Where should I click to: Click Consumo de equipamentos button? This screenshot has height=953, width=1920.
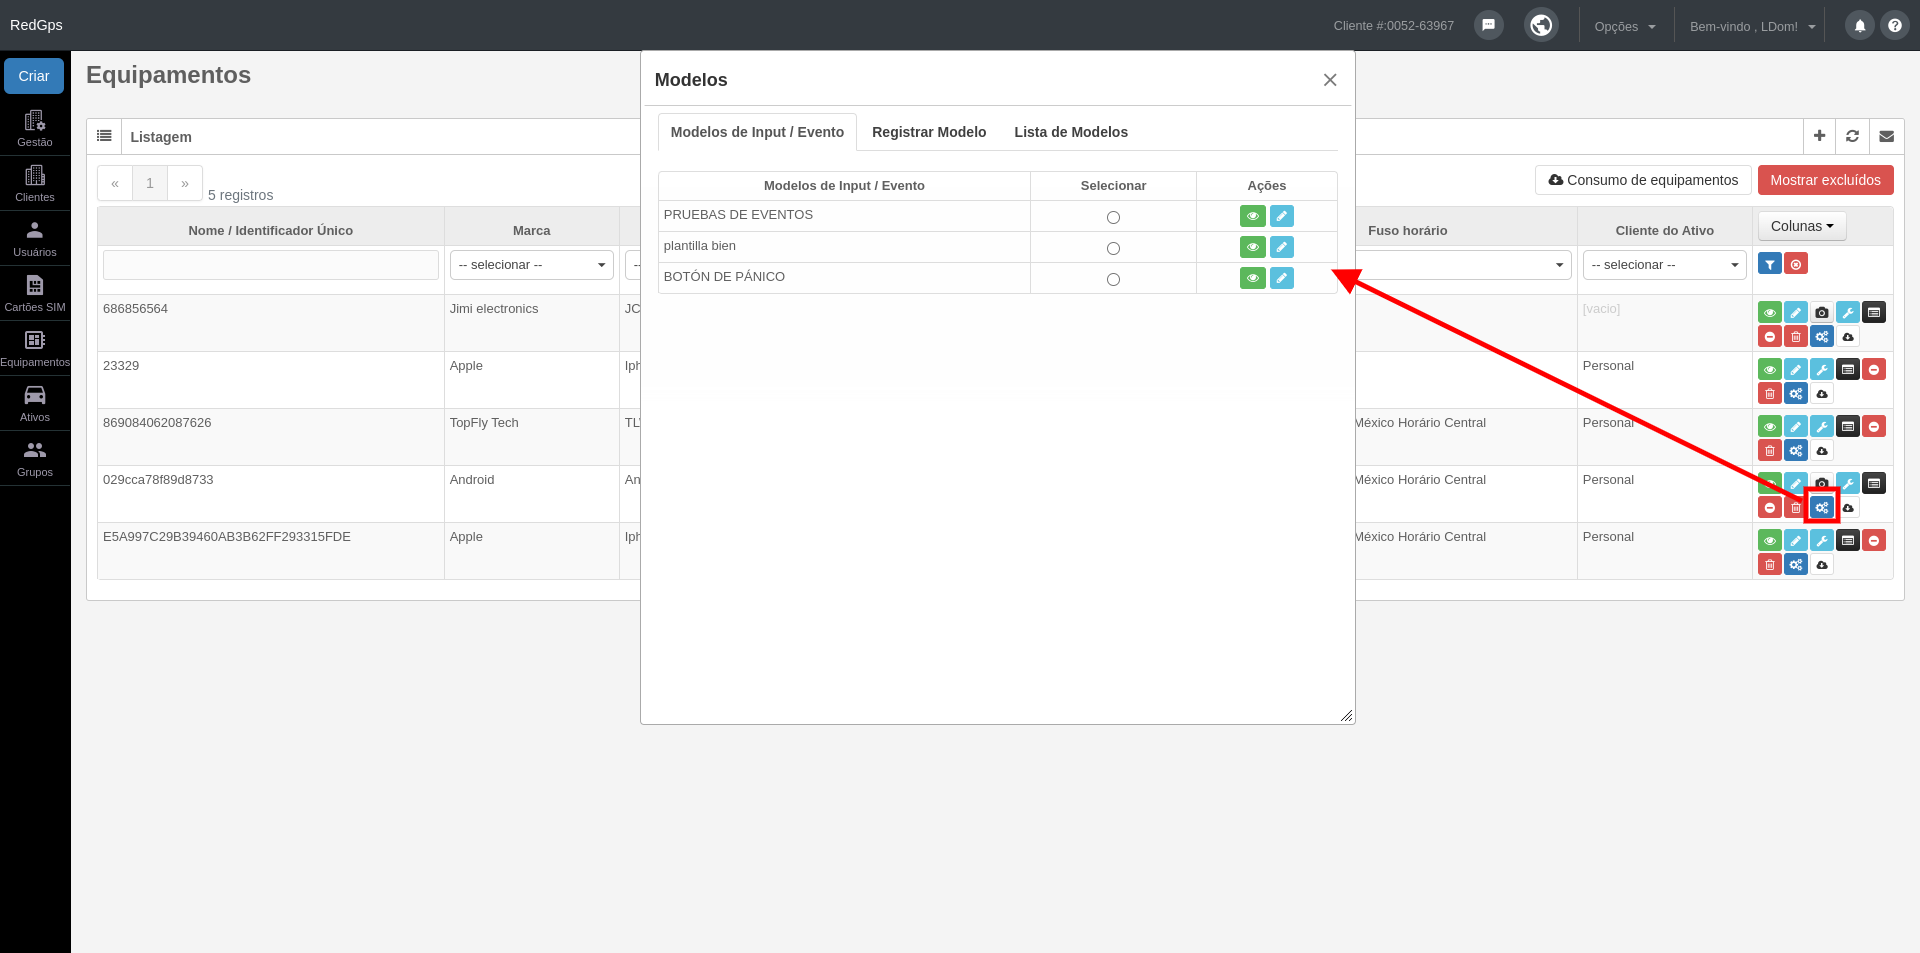point(1643,180)
